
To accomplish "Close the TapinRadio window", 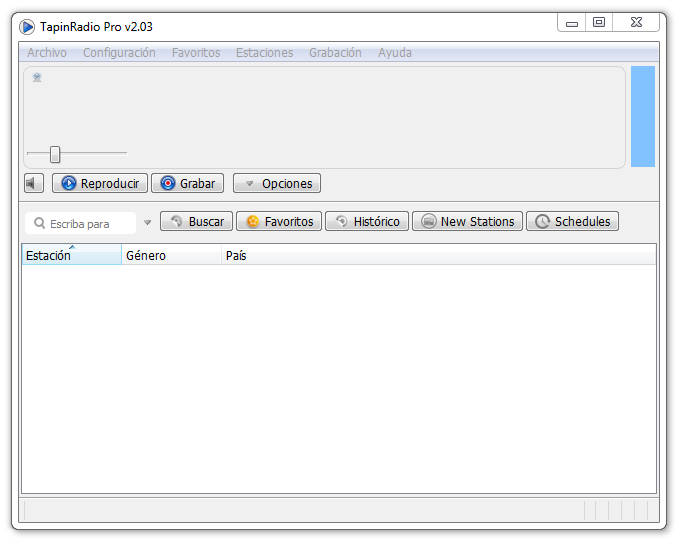I will tap(636, 23).
